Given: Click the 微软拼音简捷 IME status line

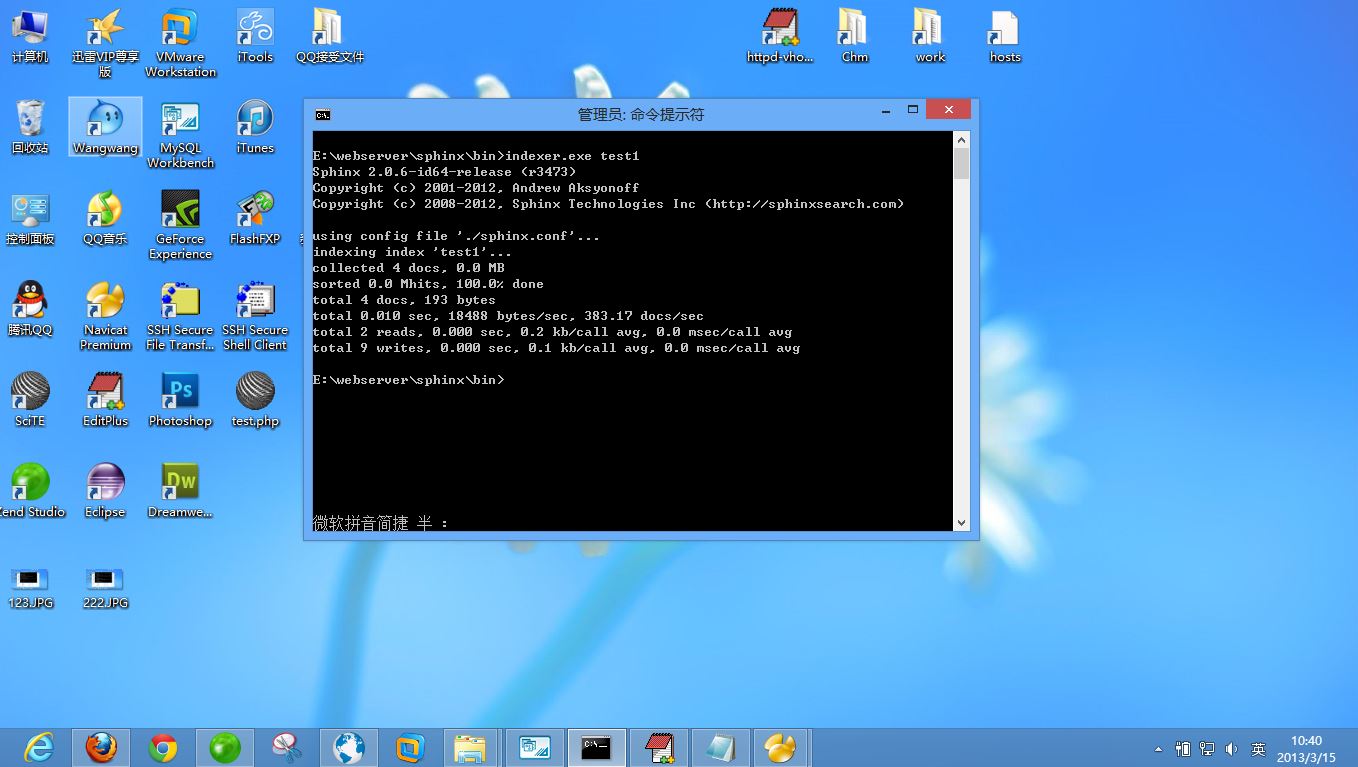Looking at the screenshot, I should 381,523.
